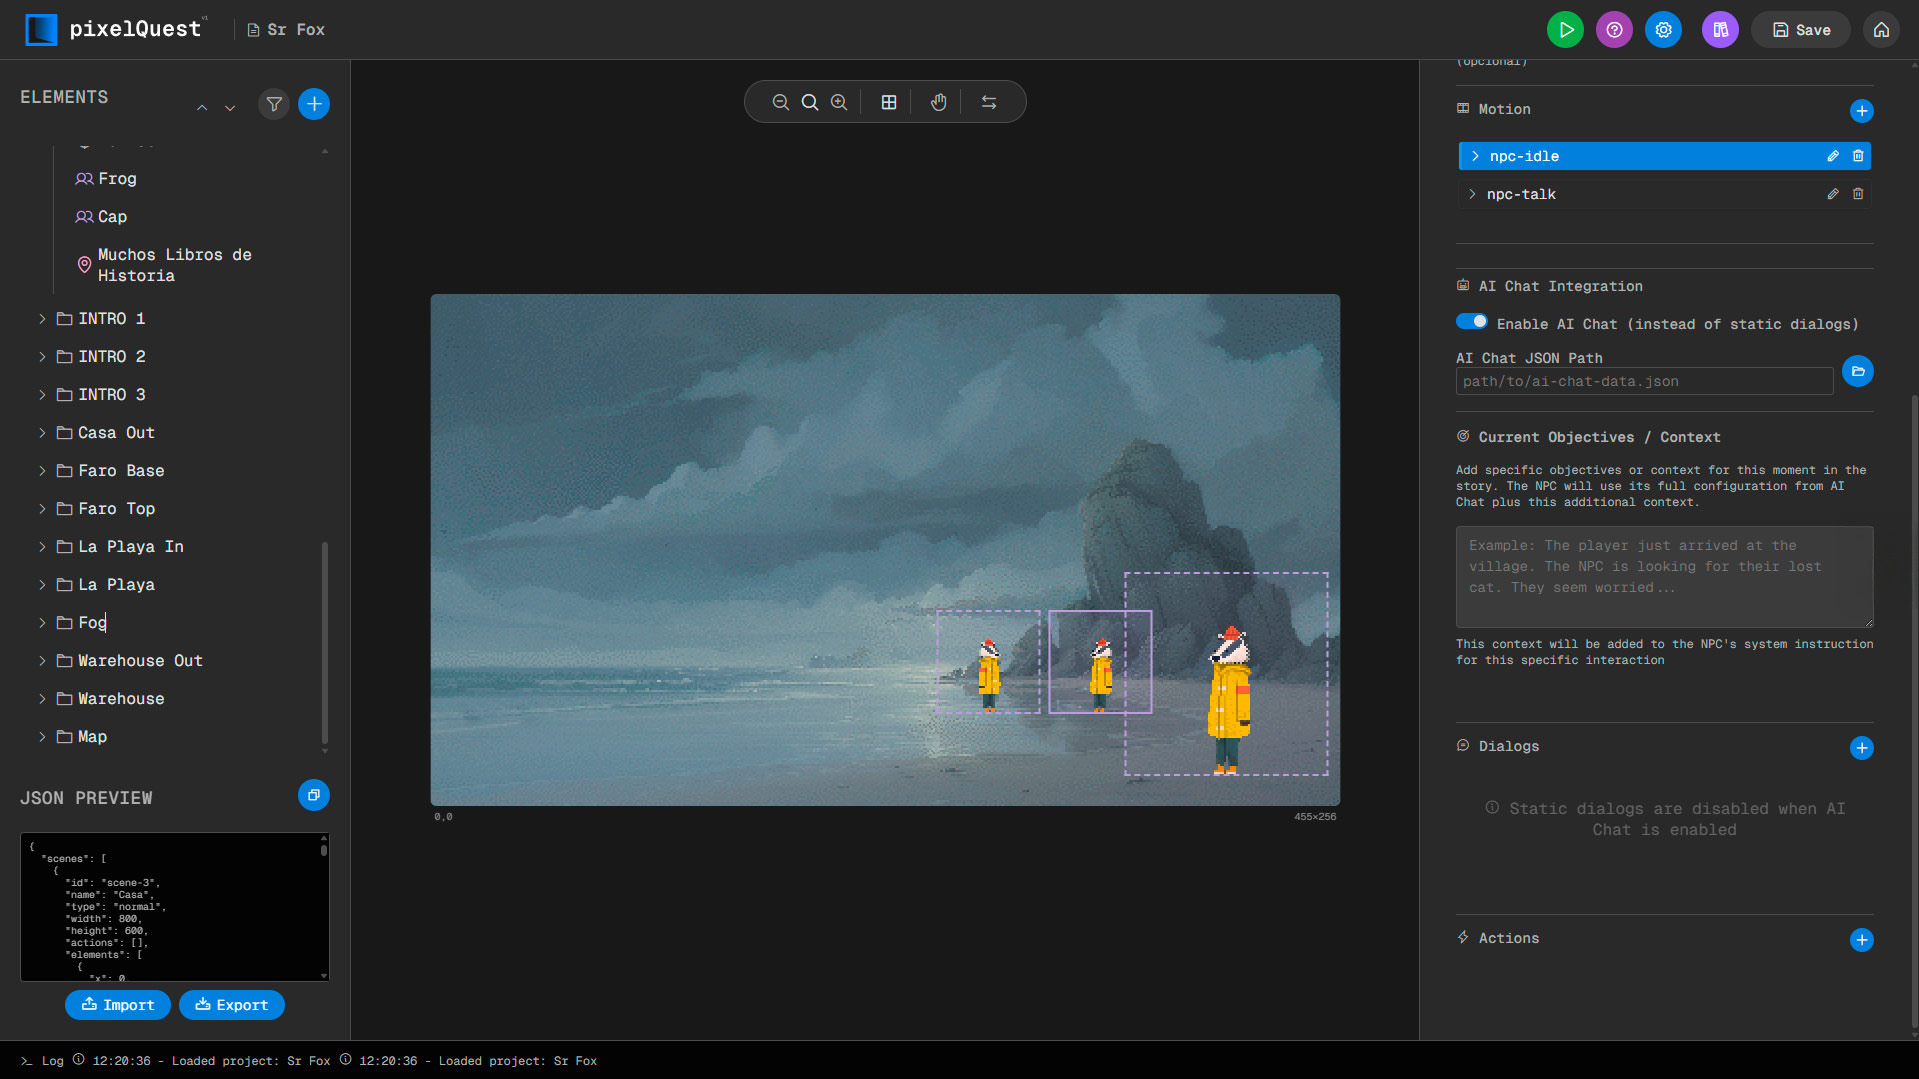Edit the npc-idle motion with the pencil icon
The width and height of the screenshot is (1919, 1079).
click(1833, 156)
